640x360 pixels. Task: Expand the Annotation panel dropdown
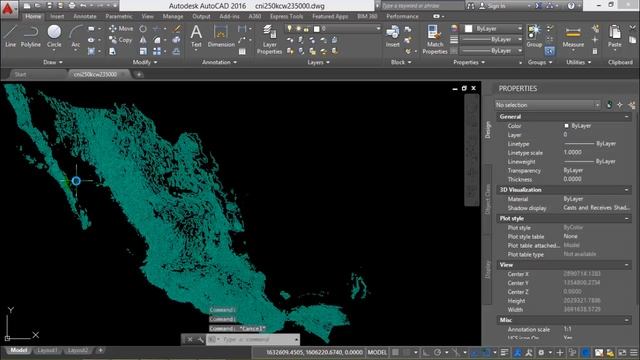coord(219,62)
